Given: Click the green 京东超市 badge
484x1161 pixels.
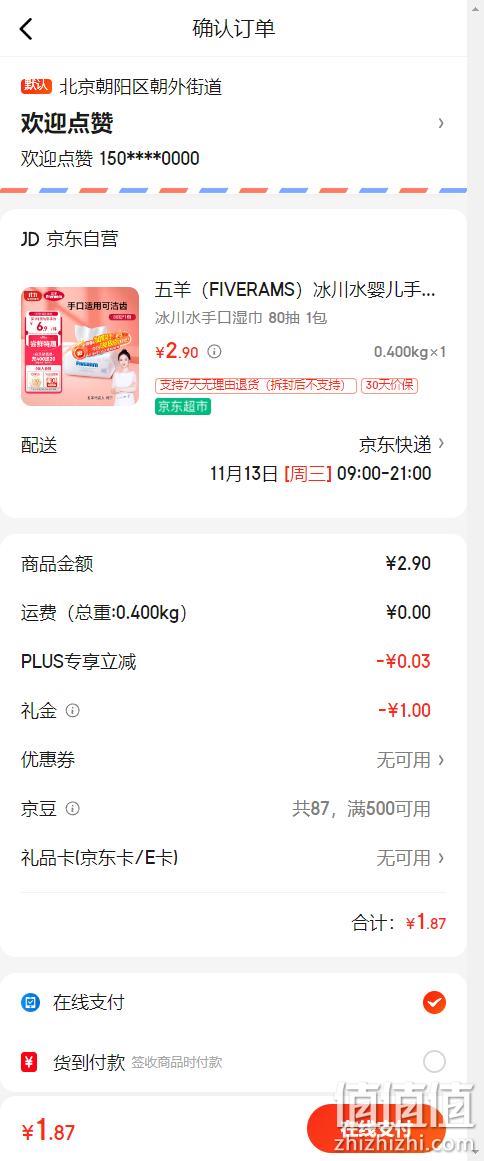Looking at the screenshot, I should tap(183, 406).
